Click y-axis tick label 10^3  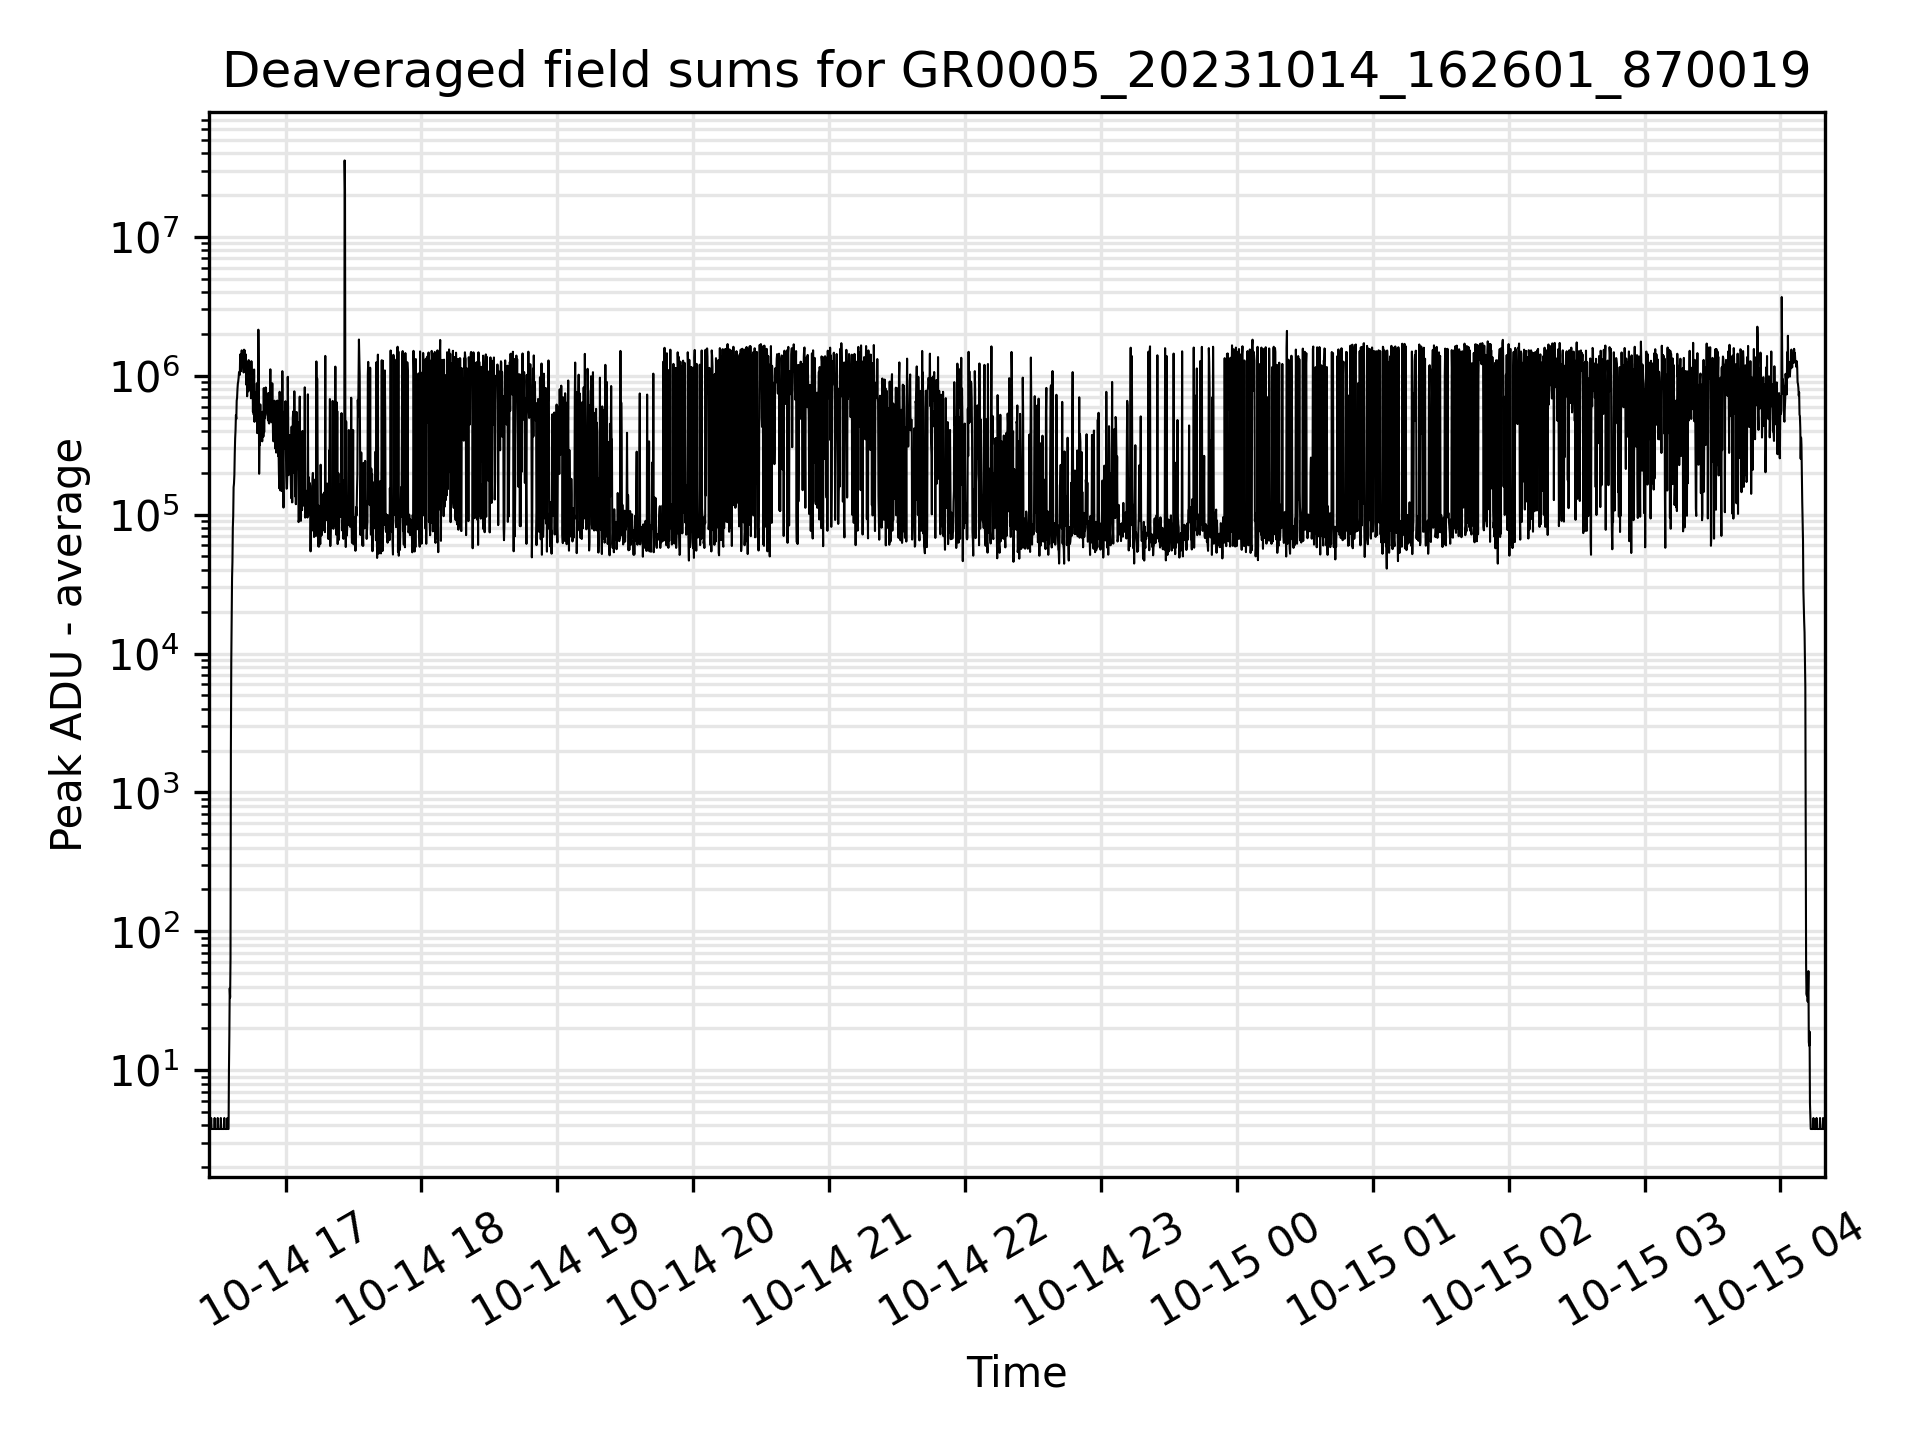pos(147,793)
